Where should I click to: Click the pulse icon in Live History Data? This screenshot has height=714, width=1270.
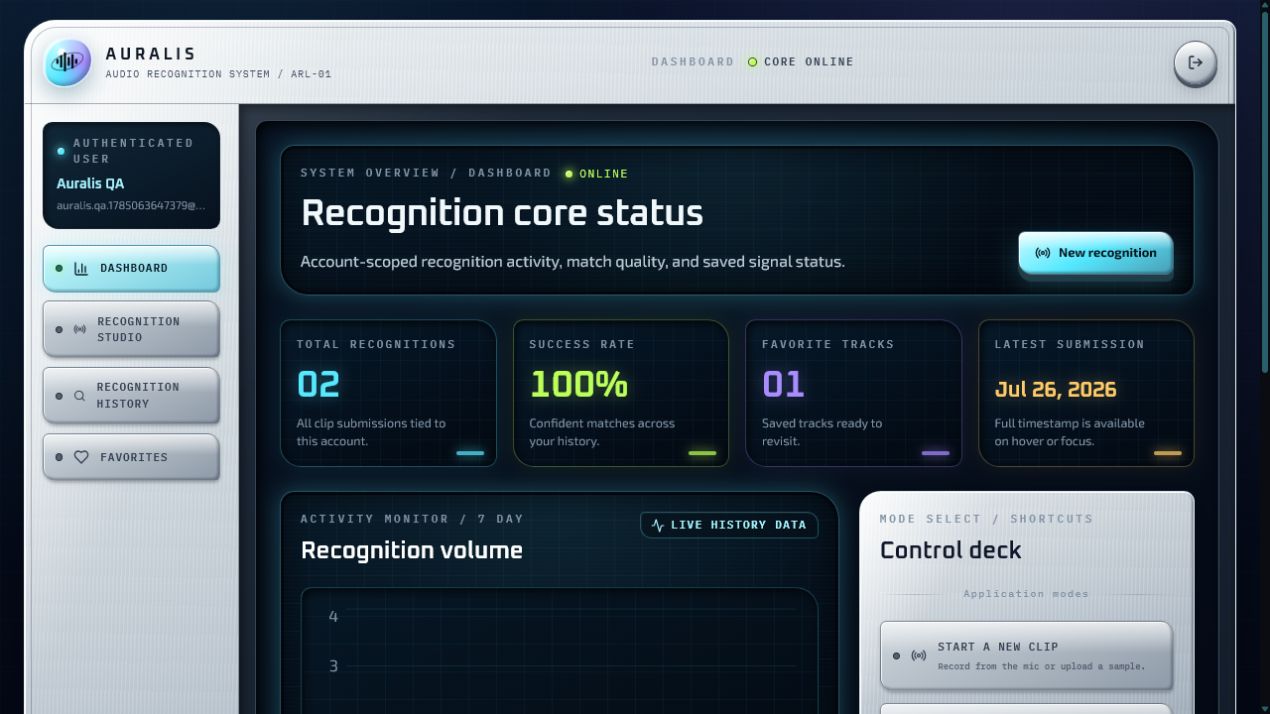coord(658,525)
